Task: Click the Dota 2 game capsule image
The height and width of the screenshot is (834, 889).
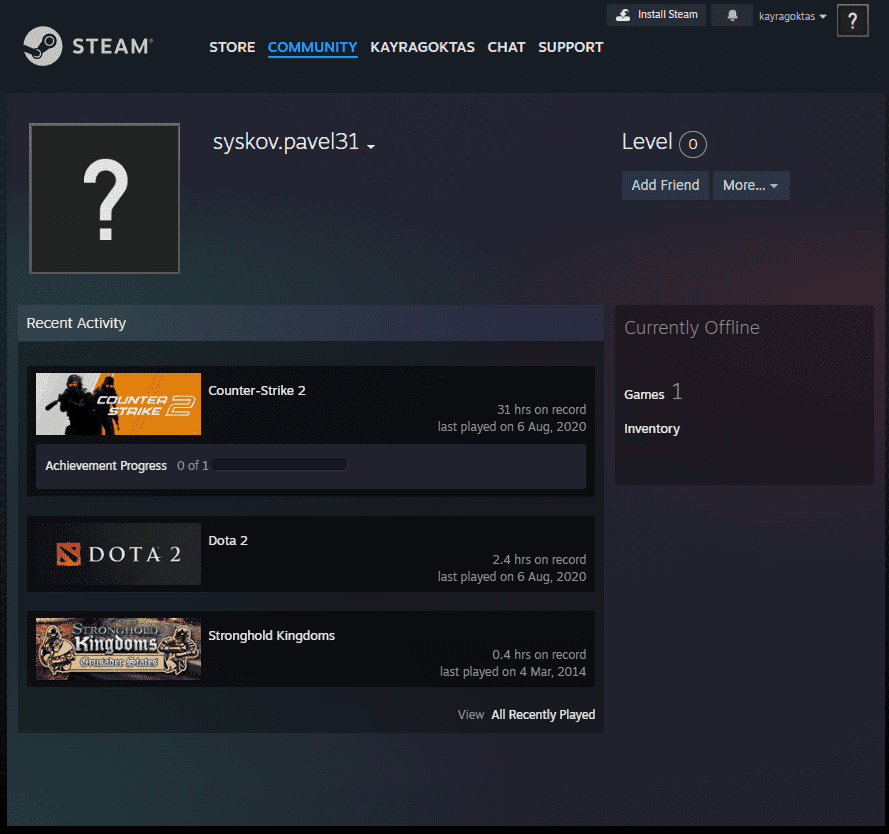Action: pos(118,554)
